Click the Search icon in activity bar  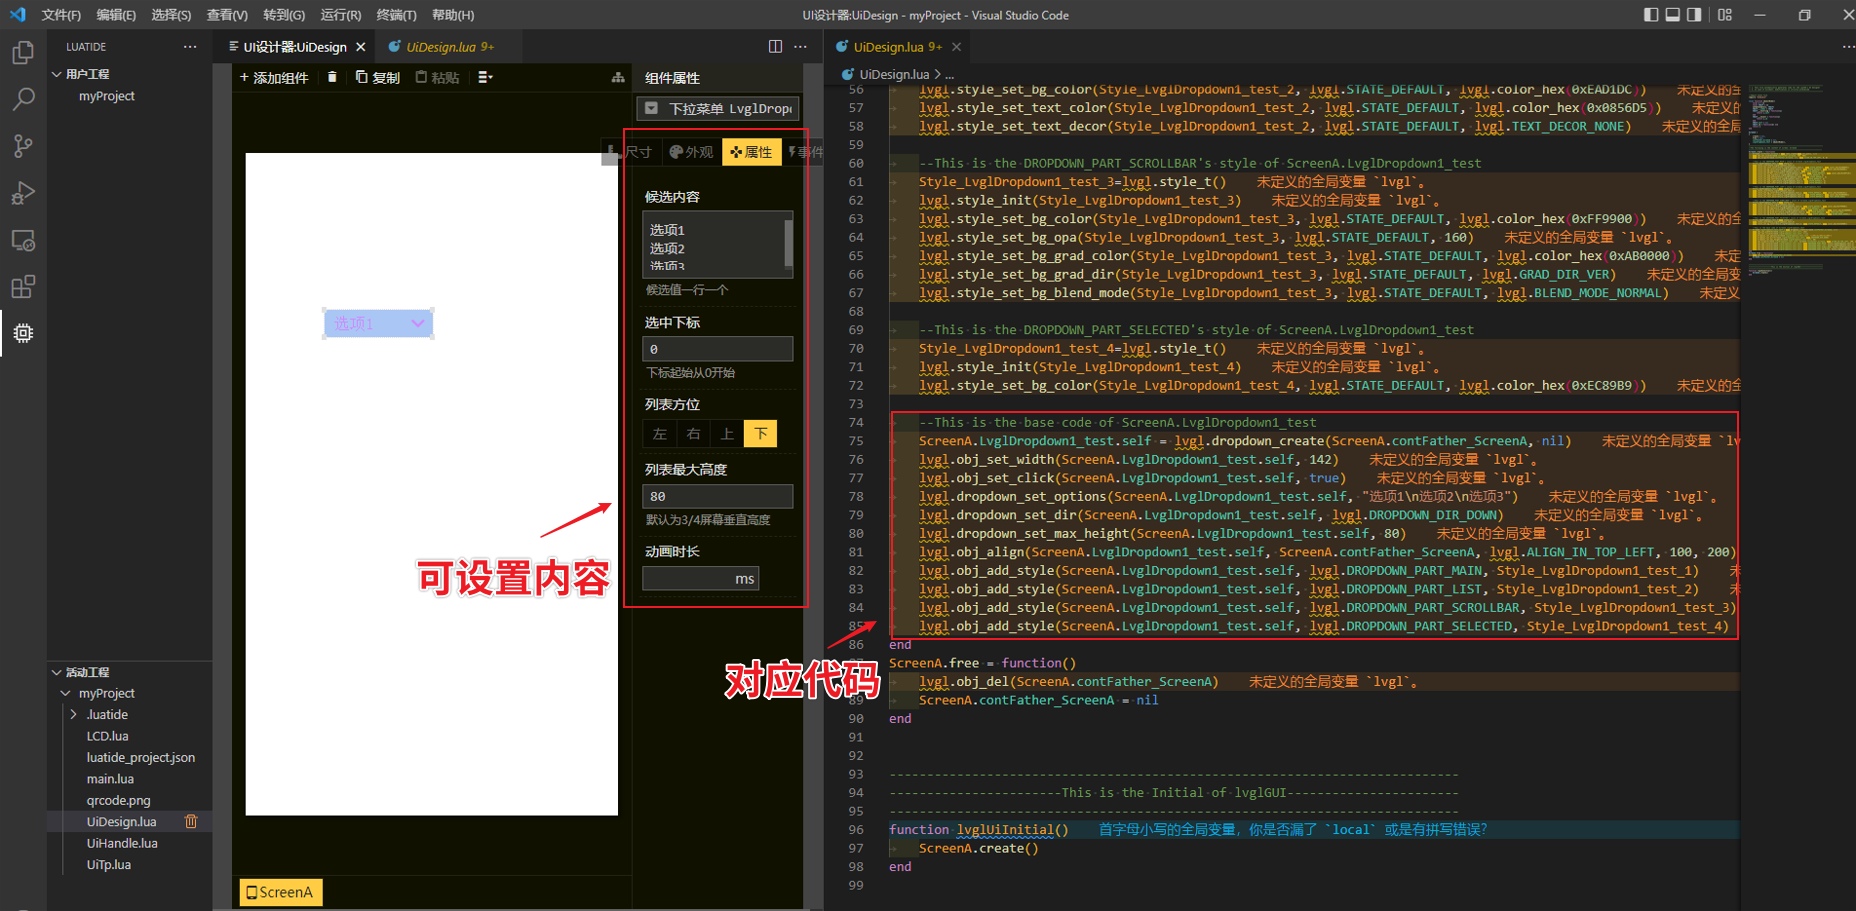[x=23, y=99]
